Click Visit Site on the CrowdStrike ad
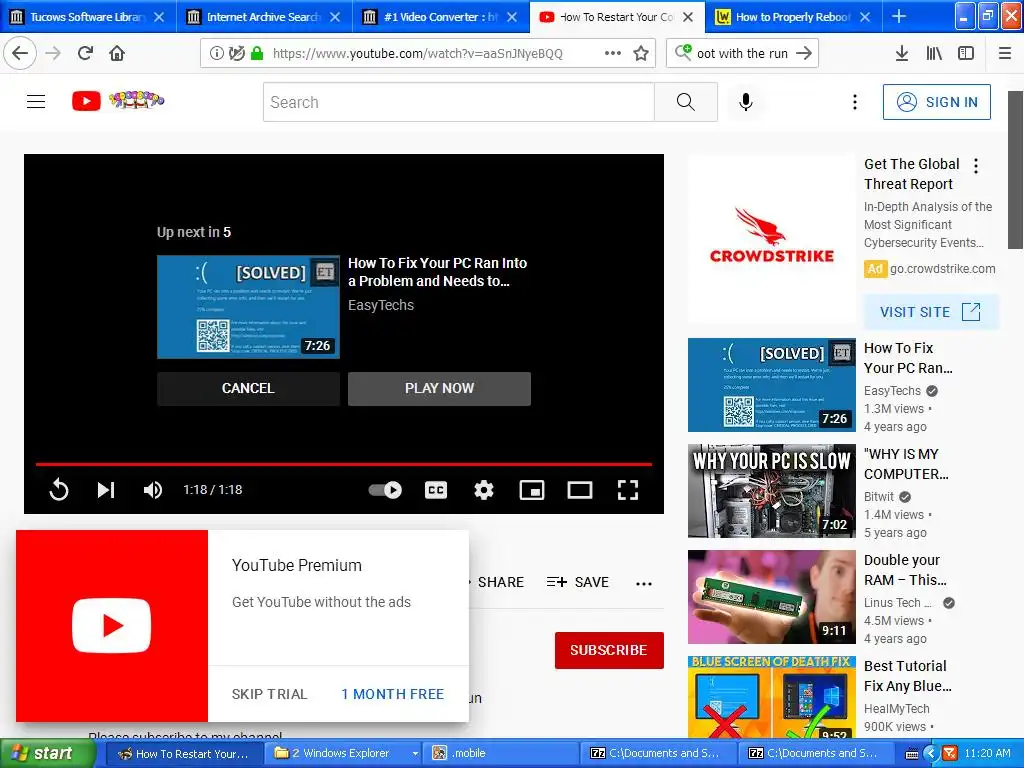The height and width of the screenshot is (768, 1024). 931,312
